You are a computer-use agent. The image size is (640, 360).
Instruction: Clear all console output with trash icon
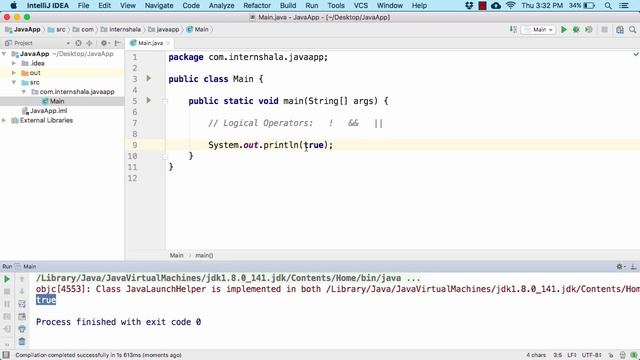[x=22, y=341]
